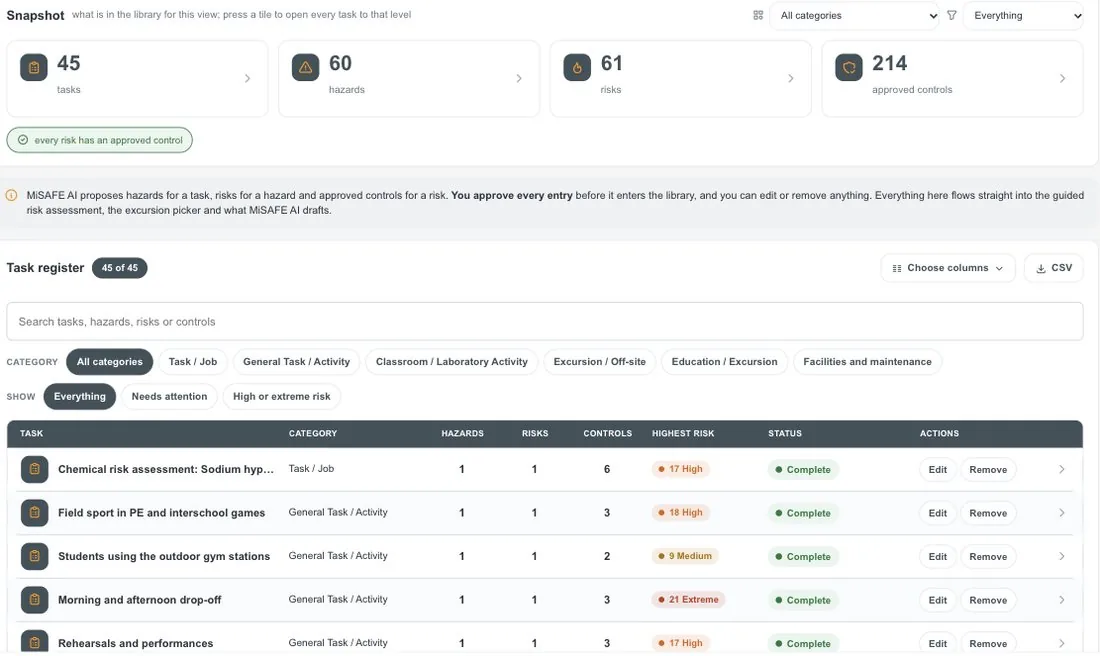The image size is (1100, 656).
Task: Edit the Chemical risk assessment task
Action: coord(937,469)
